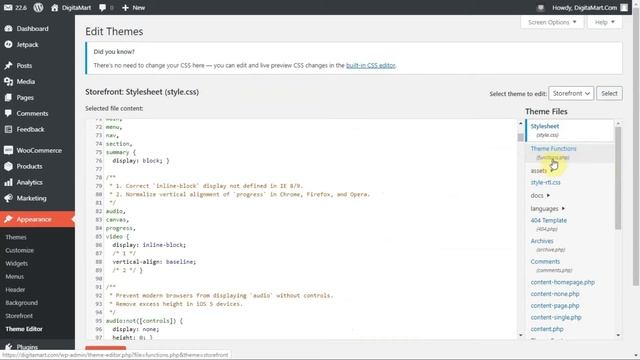Screen dimensions: 640x360
Task: Expand the Help tab
Action: click(x=604, y=22)
